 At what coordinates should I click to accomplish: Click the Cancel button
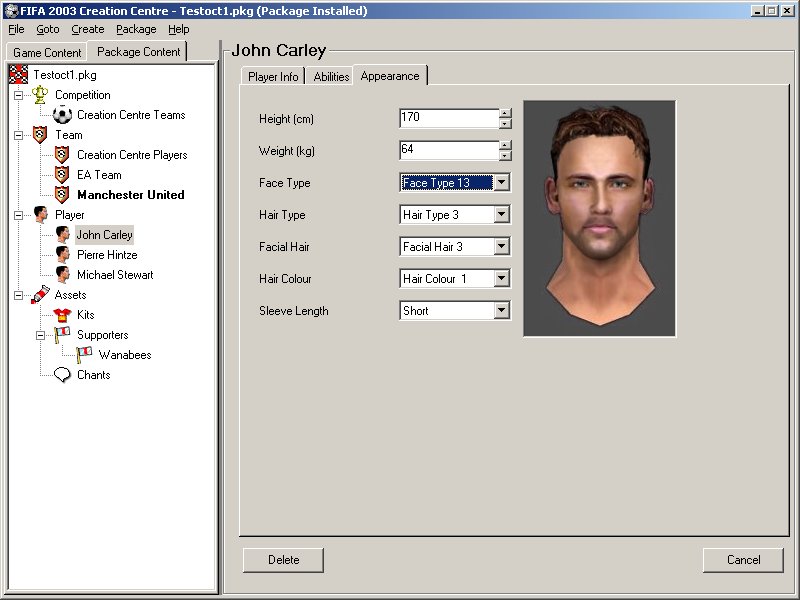pos(743,560)
